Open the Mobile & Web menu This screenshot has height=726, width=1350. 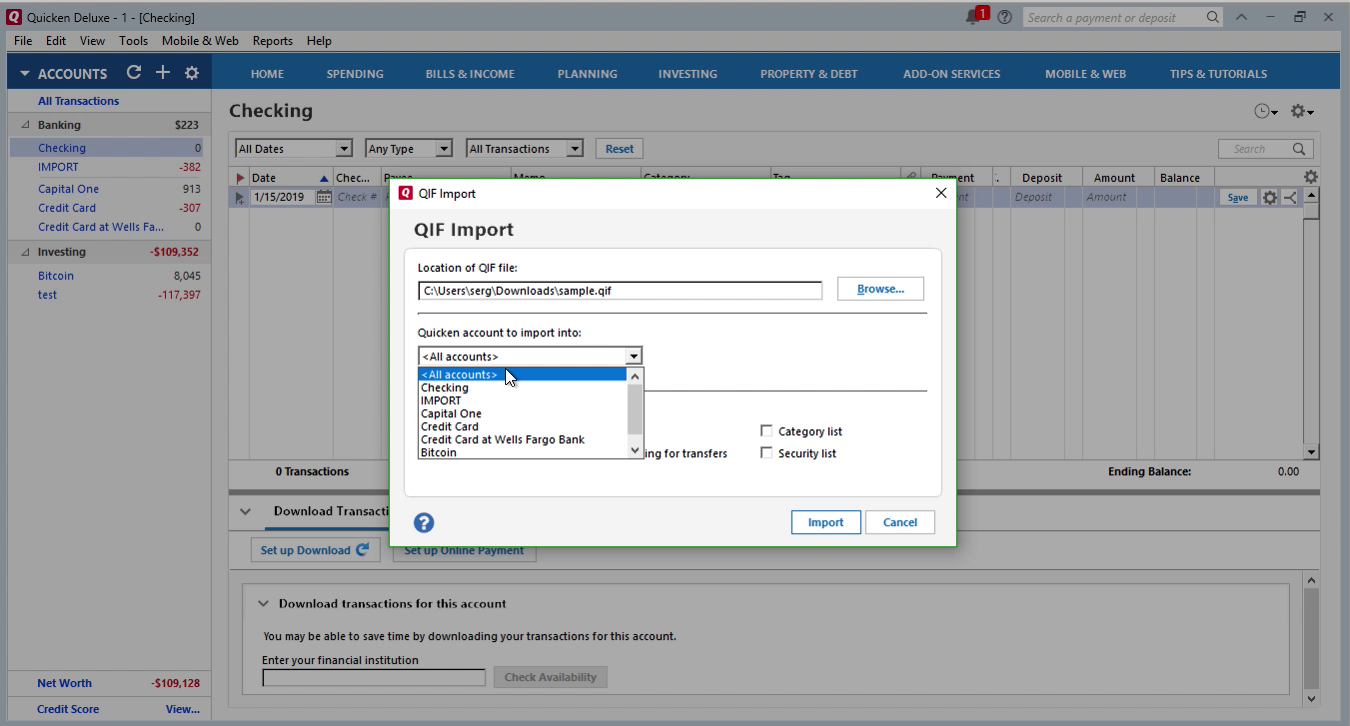coord(200,41)
